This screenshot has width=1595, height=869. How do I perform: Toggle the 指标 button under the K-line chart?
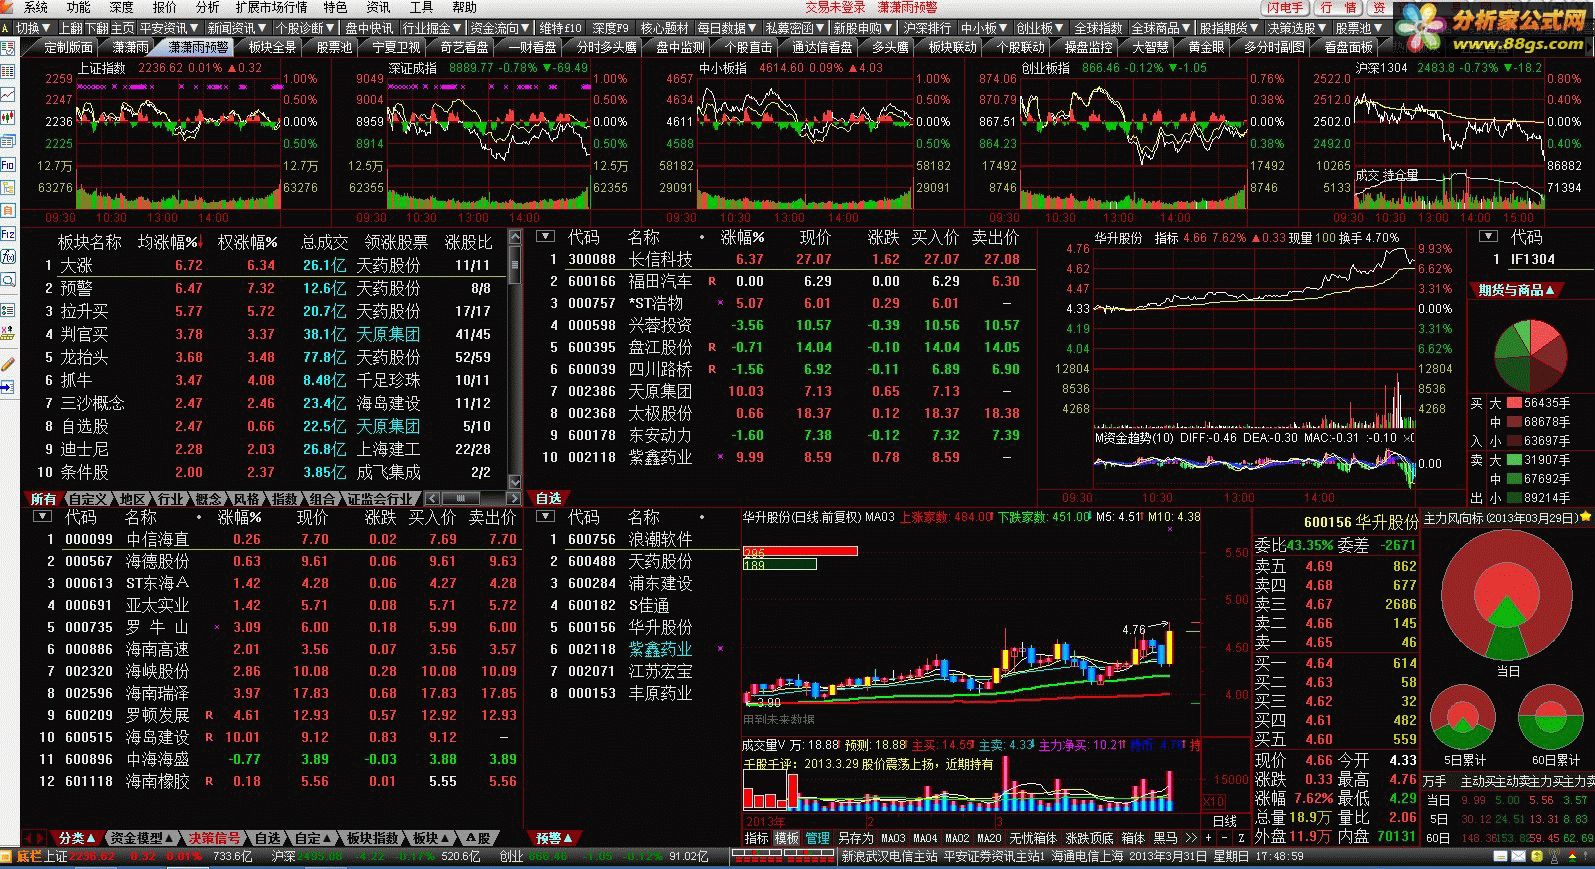[756, 838]
